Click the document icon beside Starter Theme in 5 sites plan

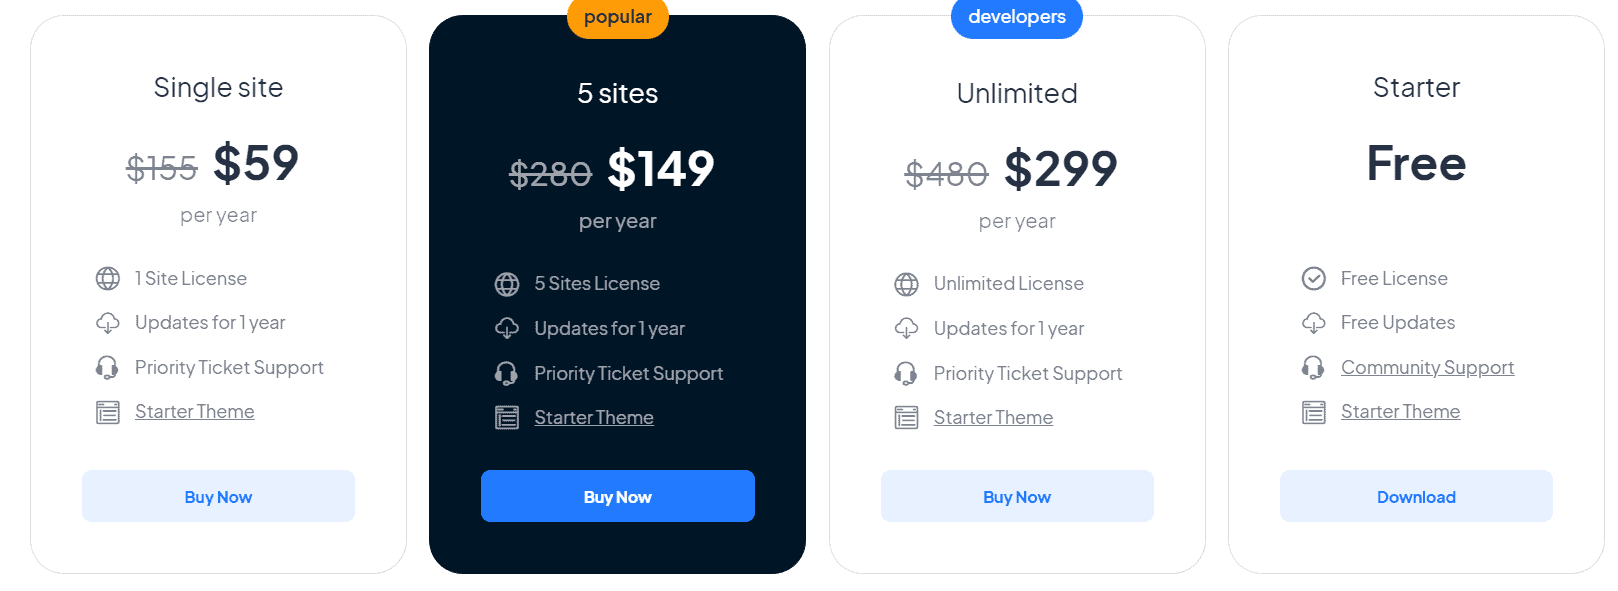[x=508, y=417]
